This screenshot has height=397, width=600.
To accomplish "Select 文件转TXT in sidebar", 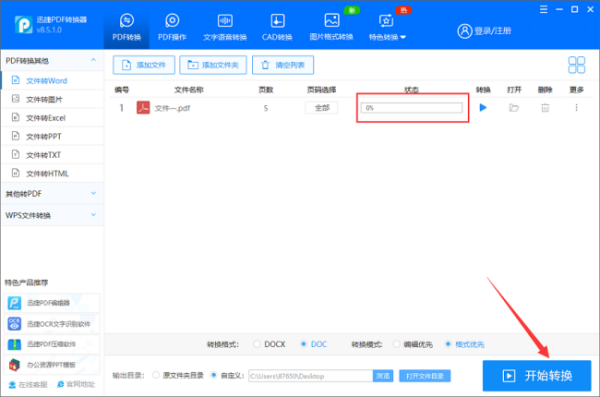I will [x=52, y=155].
